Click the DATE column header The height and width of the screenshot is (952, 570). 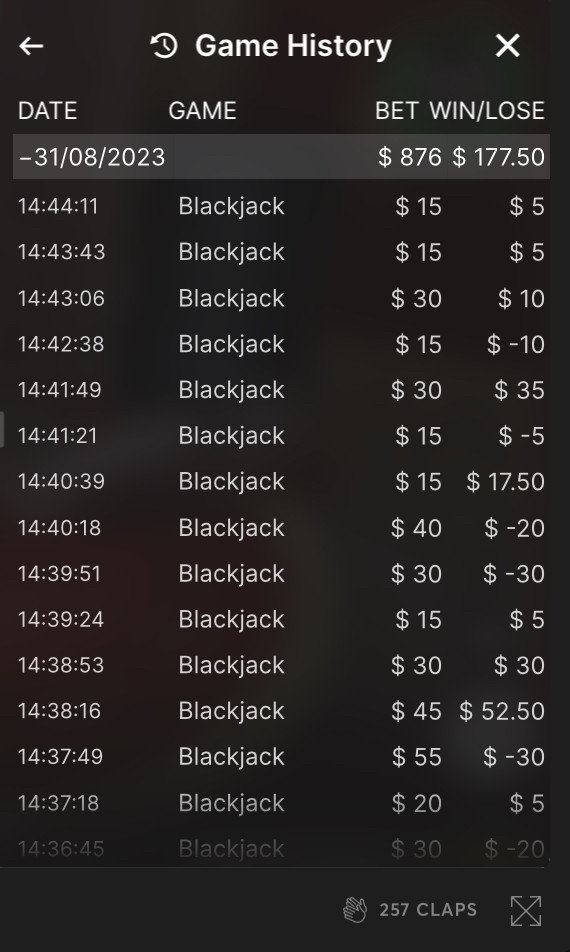click(47, 110)
